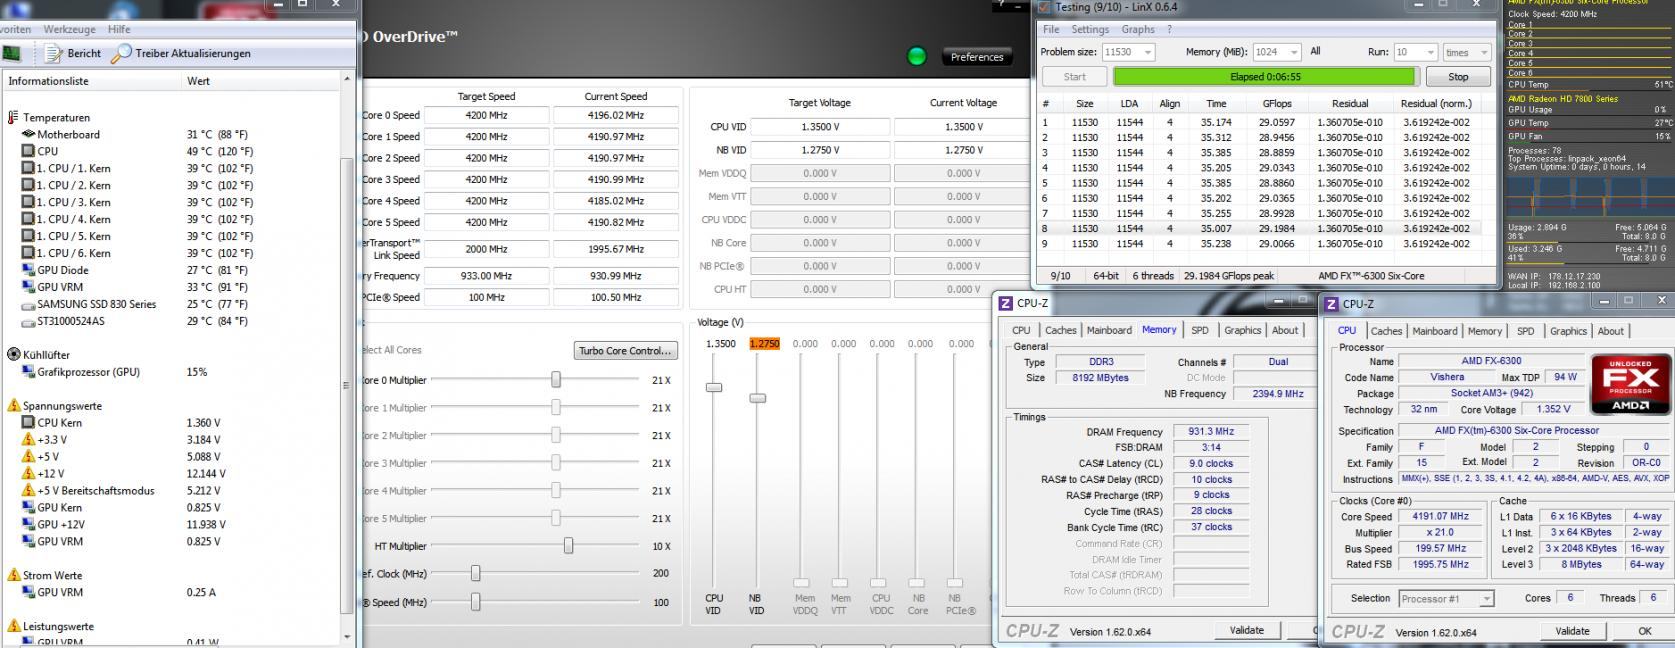Click the Bericht report icon in toolbar

tap(52, 53)
